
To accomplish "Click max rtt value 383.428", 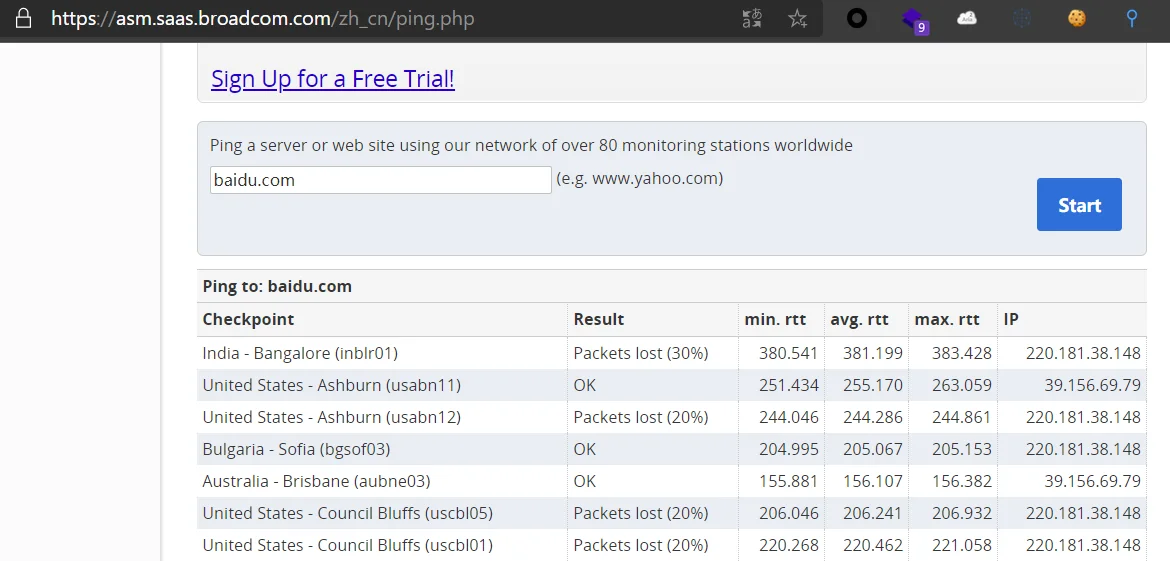I will point(962,354).
